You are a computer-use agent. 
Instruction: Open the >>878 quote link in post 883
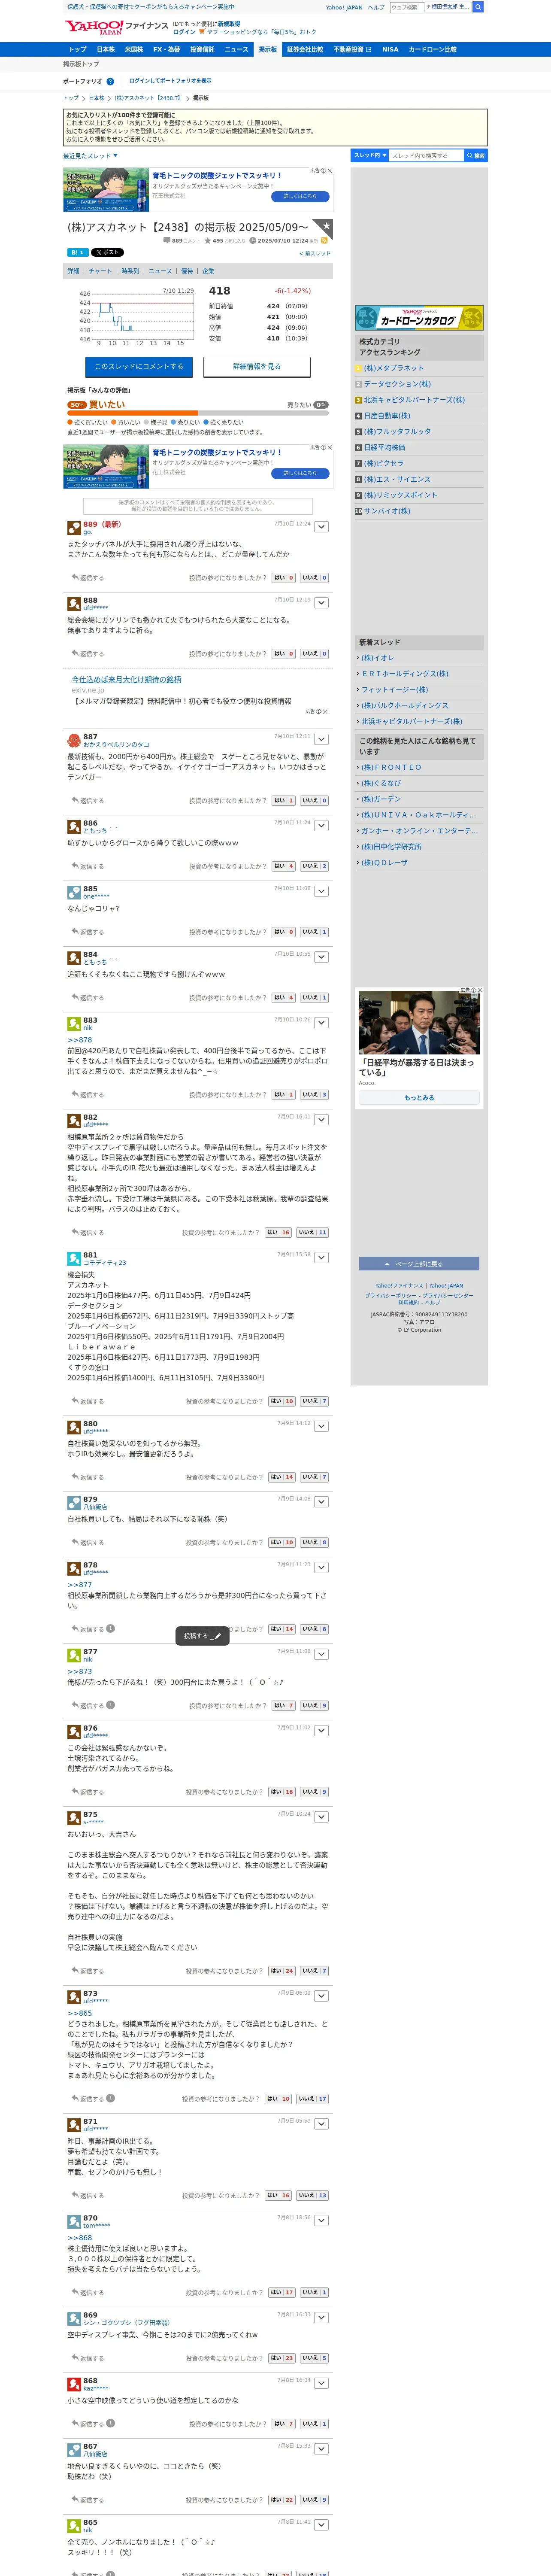coord(79,1040)
